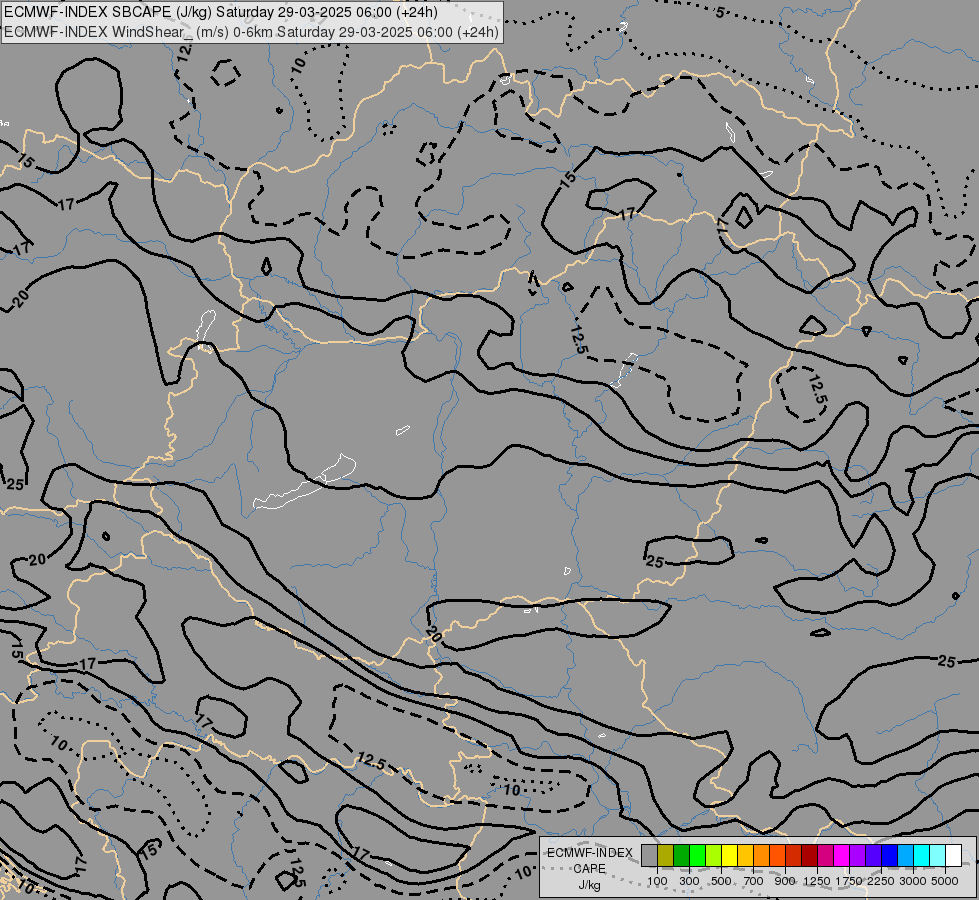Click the legend value 2250
This screenshot has height=900, width=979.
click(881, 881)
